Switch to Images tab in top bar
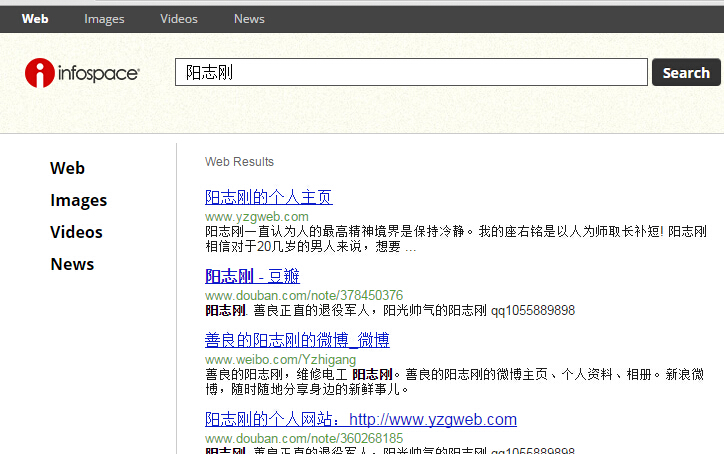The width and height of the screenshot is (724, 454). [x=104, y=19]
